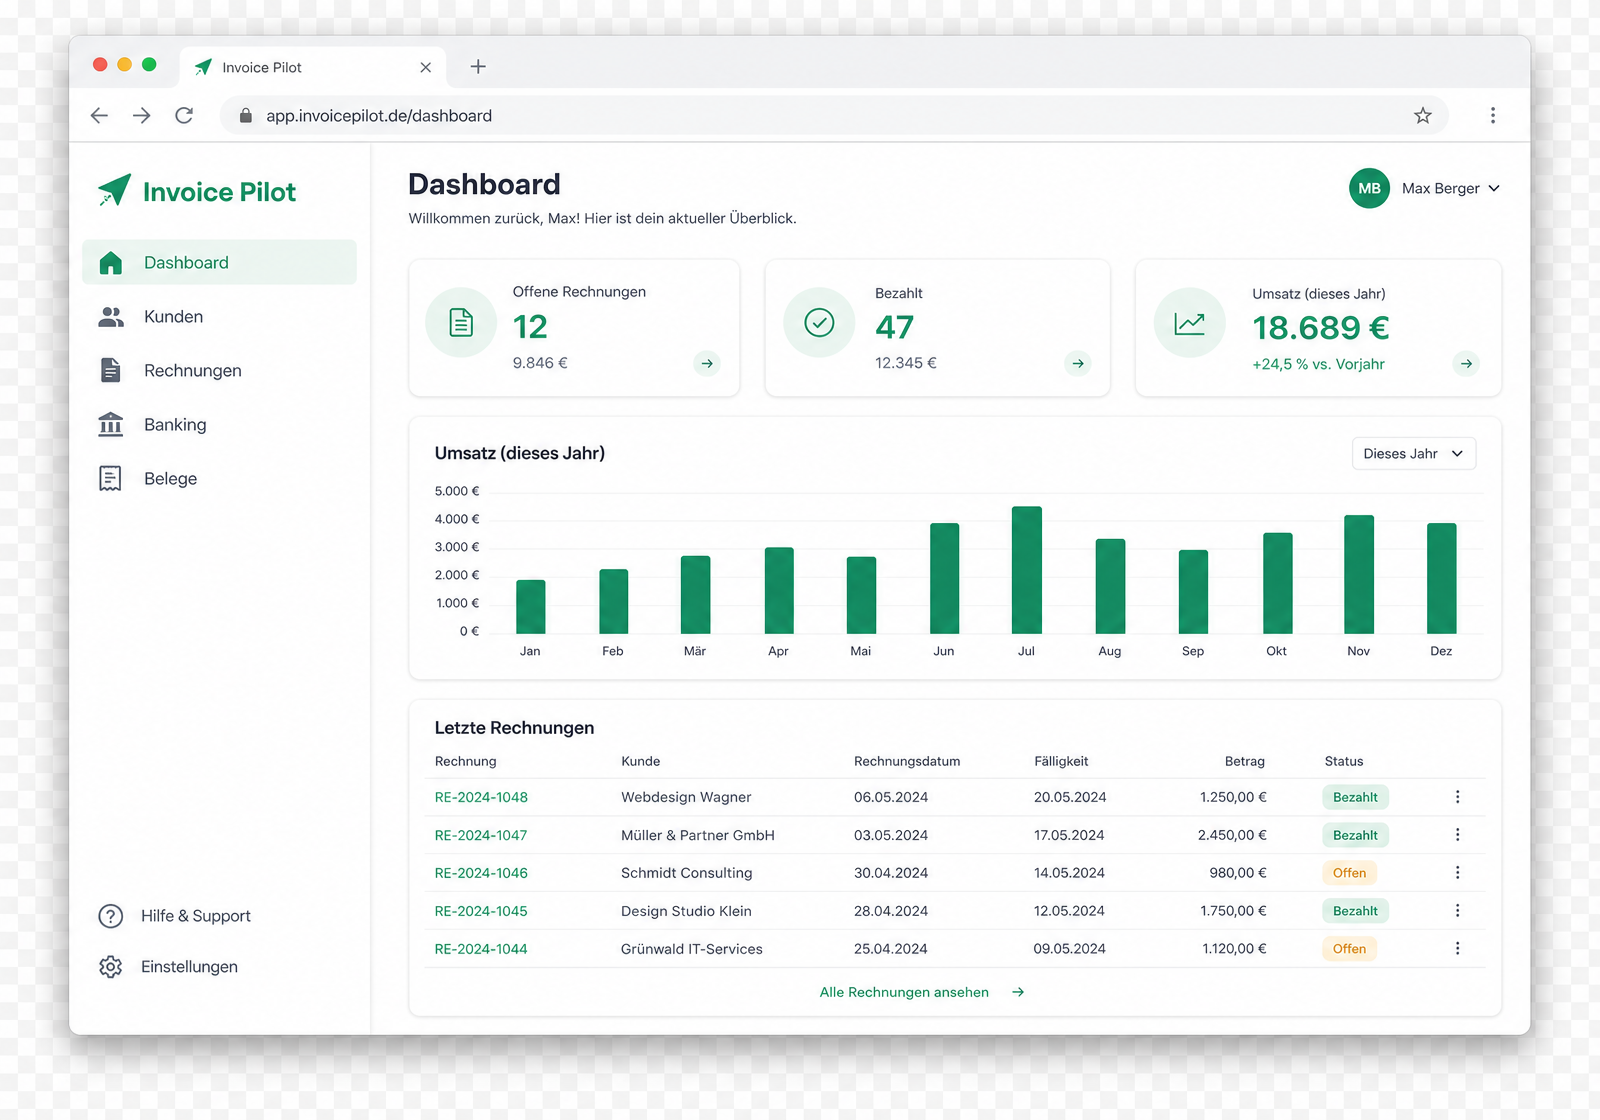Click the Jan bar in the chart

pos(531,607)
